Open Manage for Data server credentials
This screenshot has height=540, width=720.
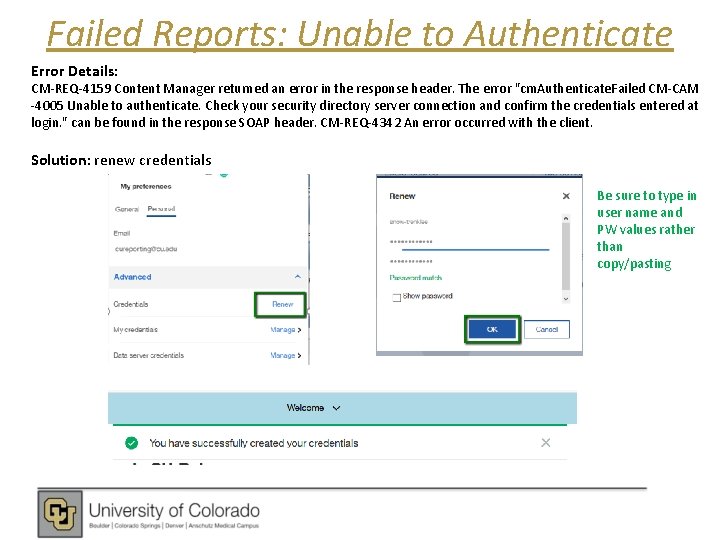point(286,355)
